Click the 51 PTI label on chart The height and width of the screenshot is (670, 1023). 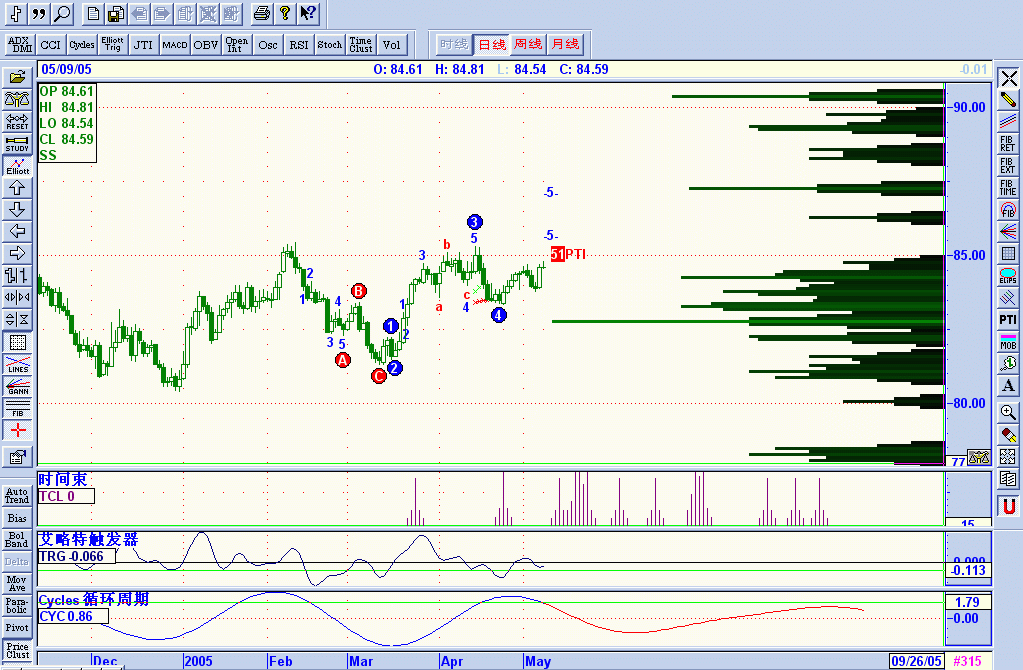click(x=568, y=254)
